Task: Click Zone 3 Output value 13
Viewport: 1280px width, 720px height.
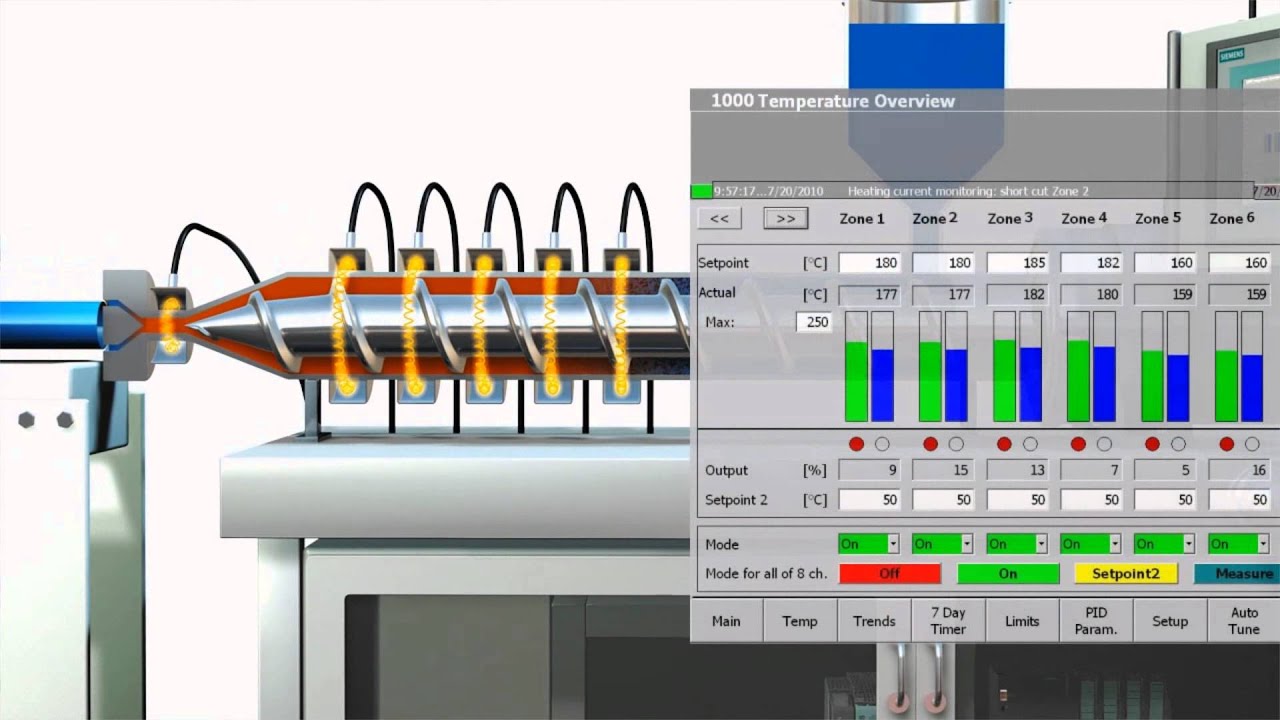Action: [x=1017, y=470]
